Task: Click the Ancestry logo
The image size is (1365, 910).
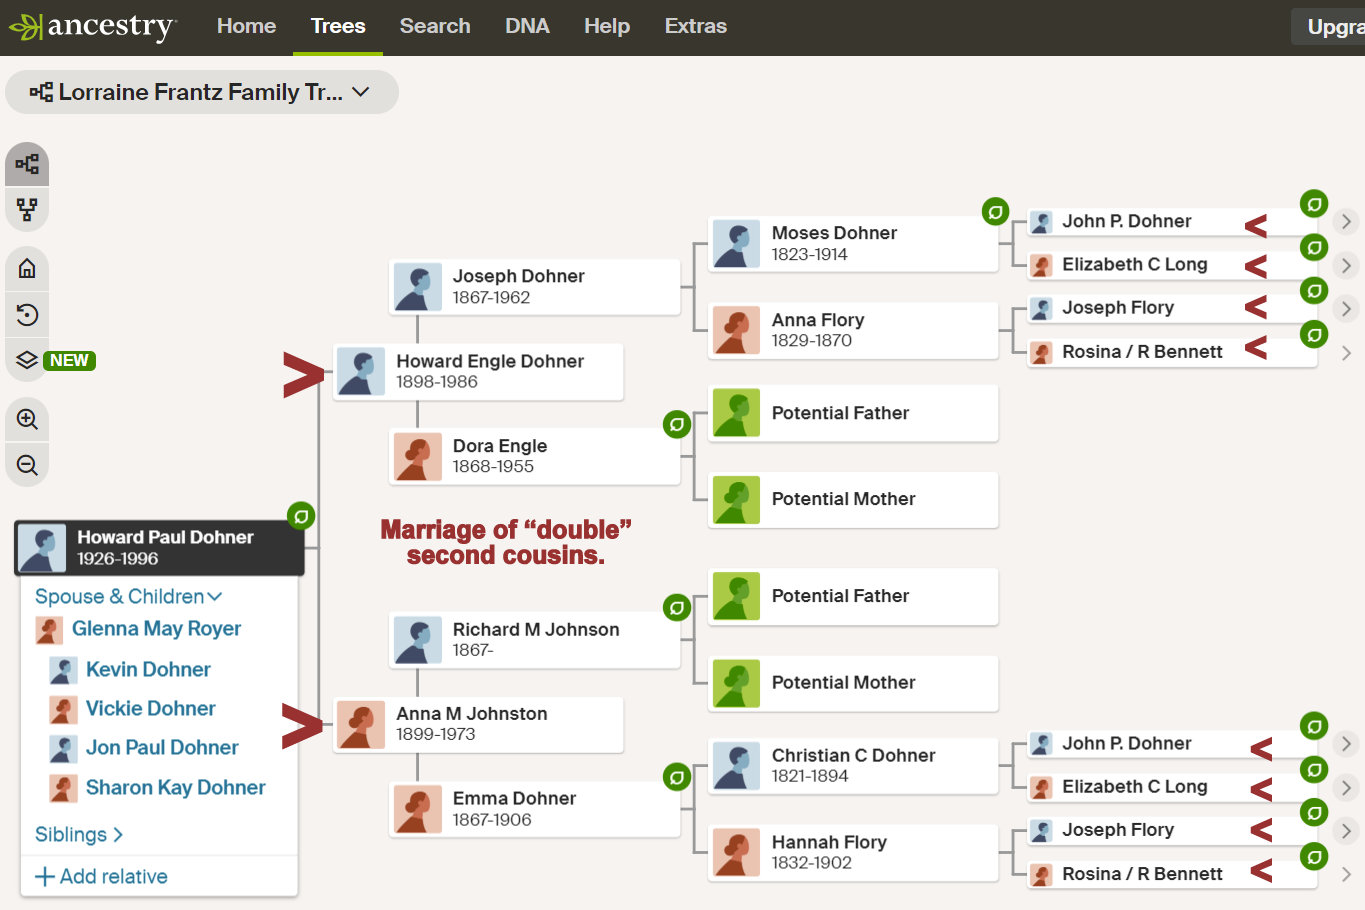Action: pyautogui.click(x=93, y=27)
